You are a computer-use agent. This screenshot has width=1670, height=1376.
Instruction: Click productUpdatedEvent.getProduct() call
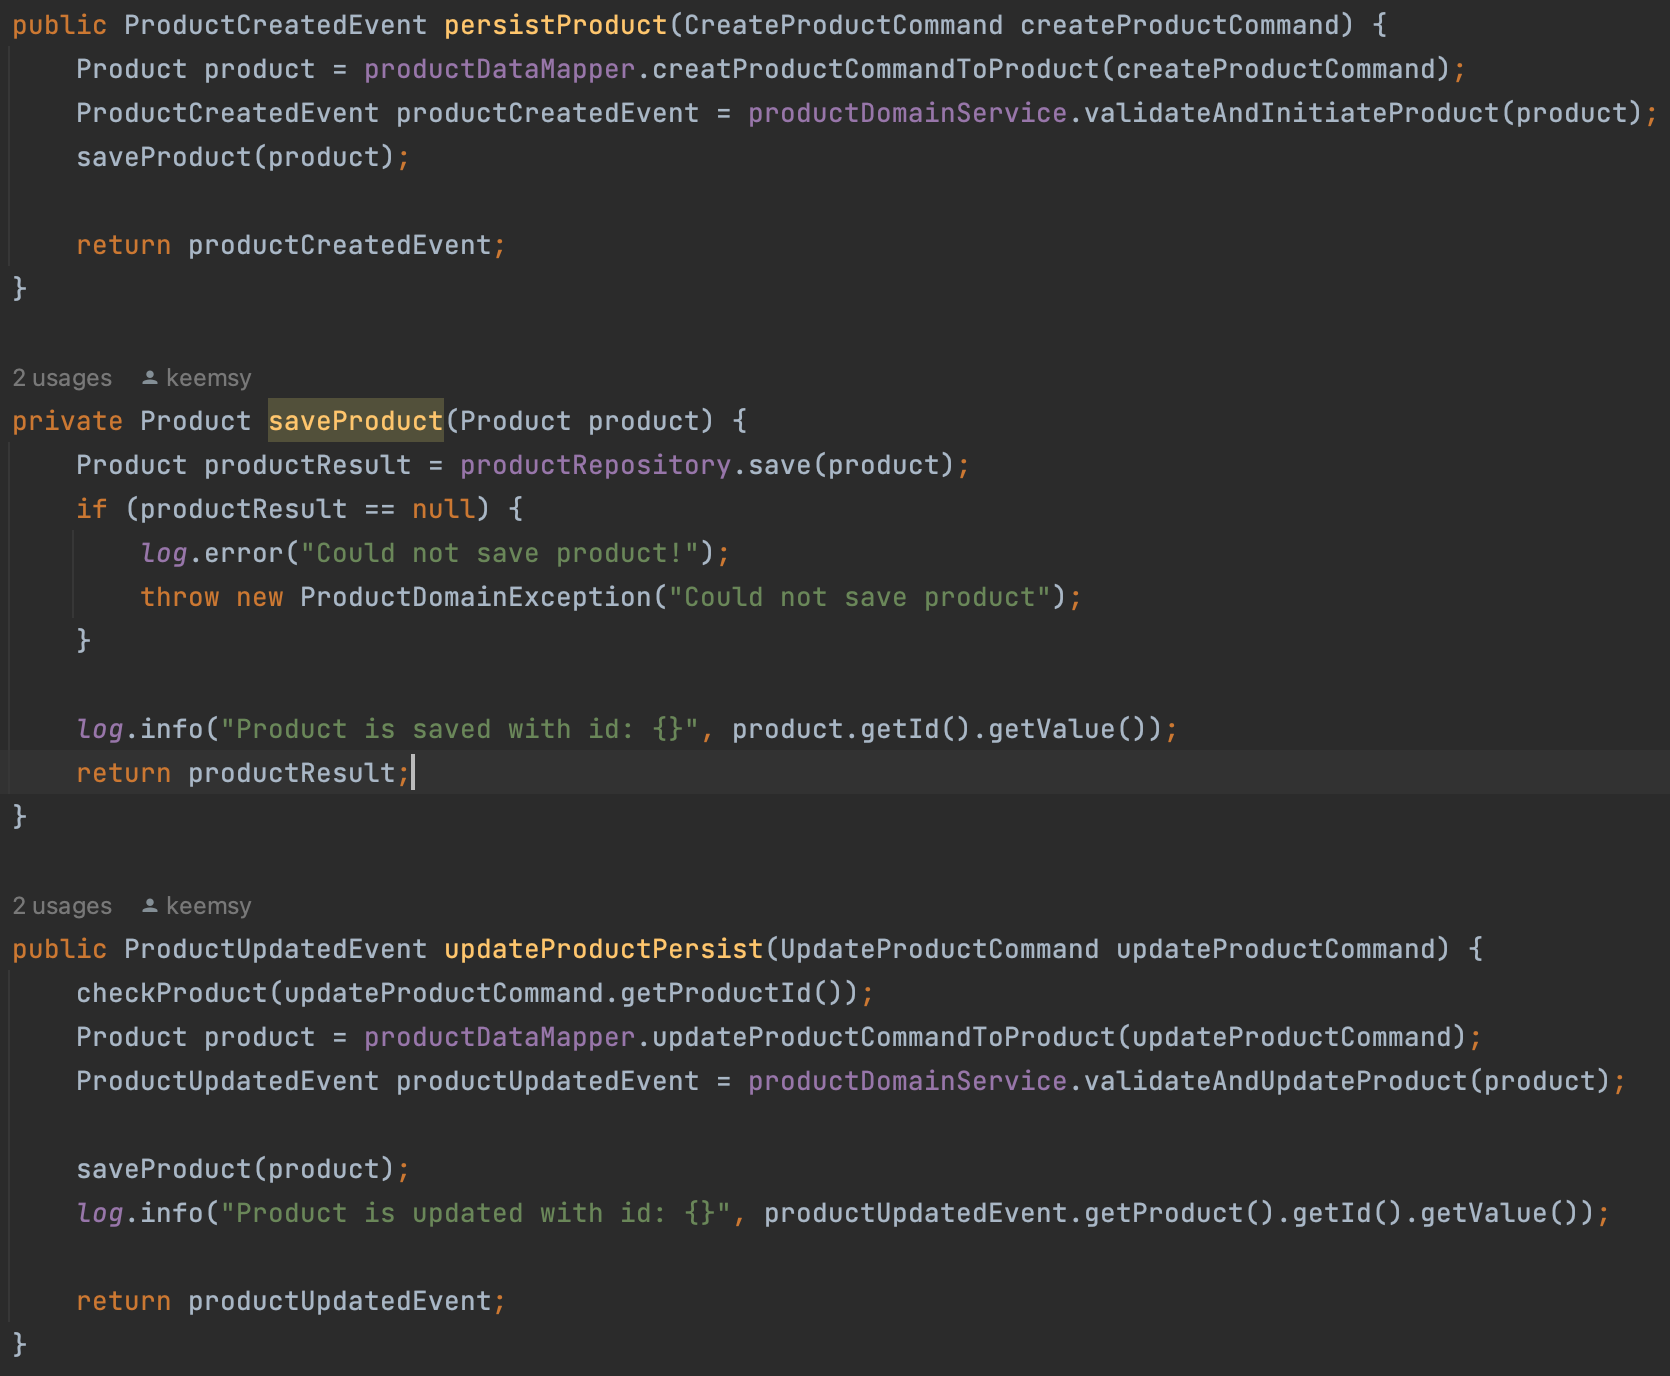click(x=1020, y=1213)
